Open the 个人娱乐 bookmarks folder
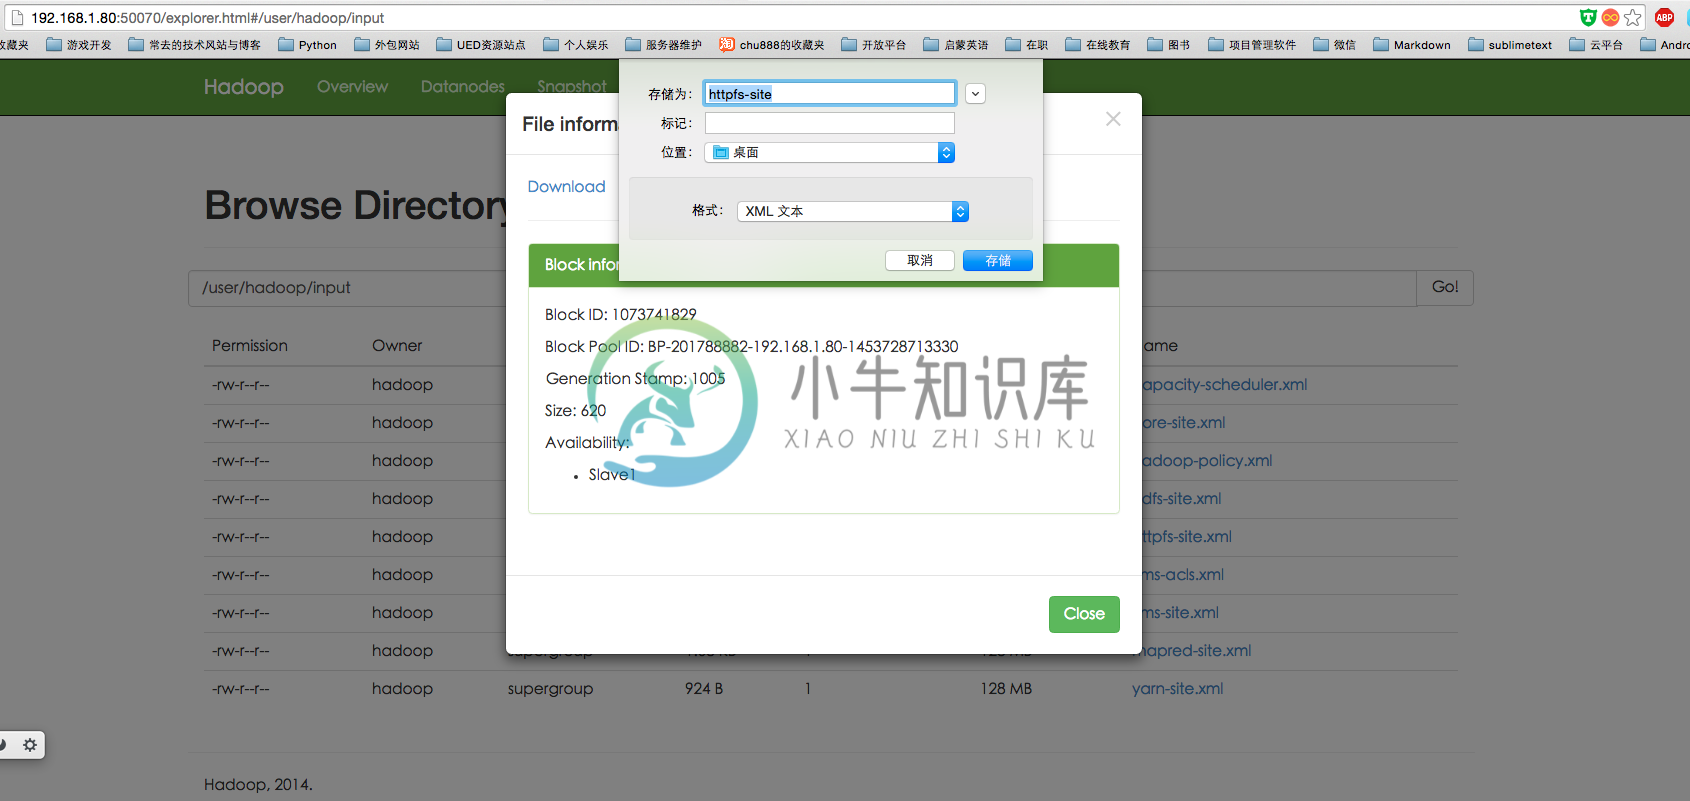 575,45
